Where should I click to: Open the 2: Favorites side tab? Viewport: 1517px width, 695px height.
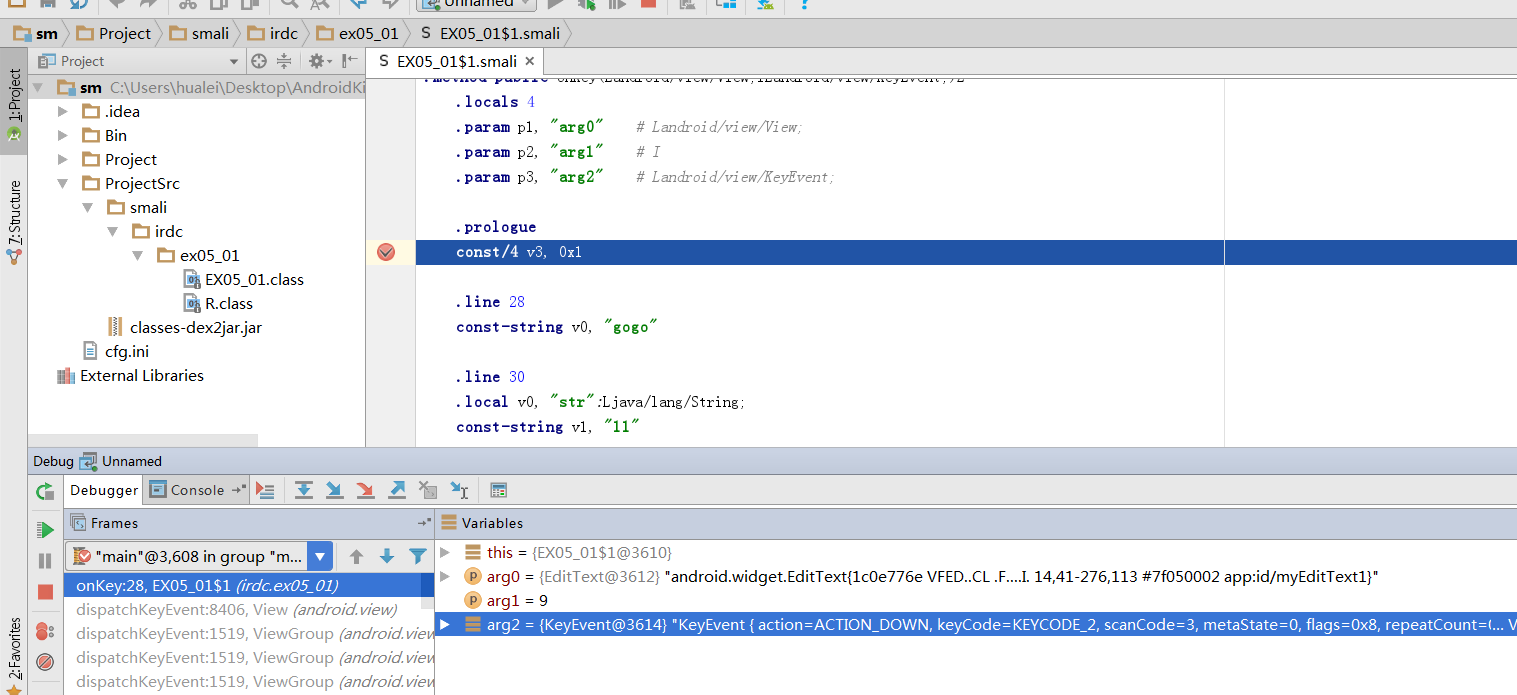click(14, 655)
